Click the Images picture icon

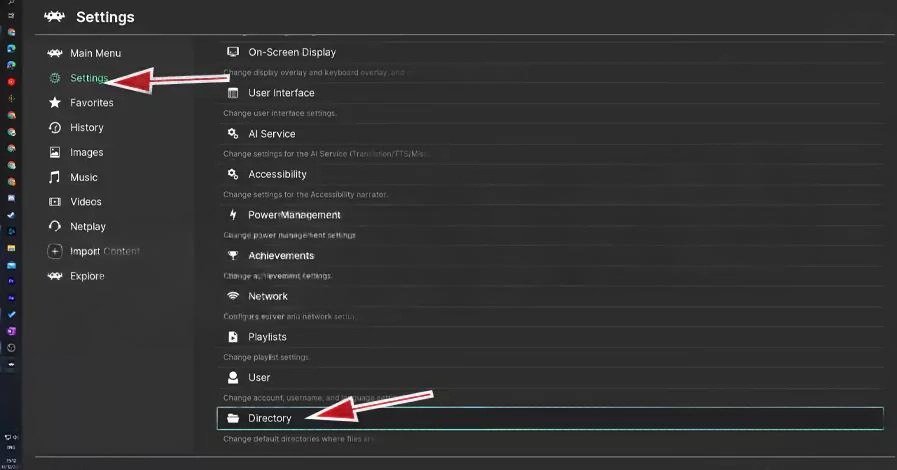click(55, 153)
